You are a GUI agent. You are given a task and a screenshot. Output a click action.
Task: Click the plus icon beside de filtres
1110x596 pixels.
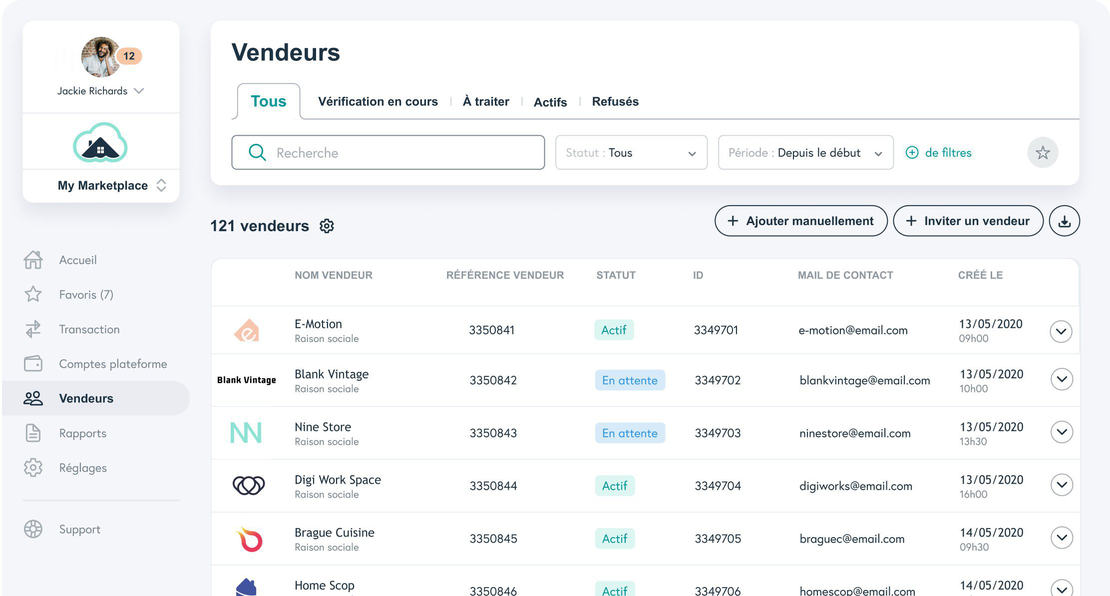click(x=912, y=153)
